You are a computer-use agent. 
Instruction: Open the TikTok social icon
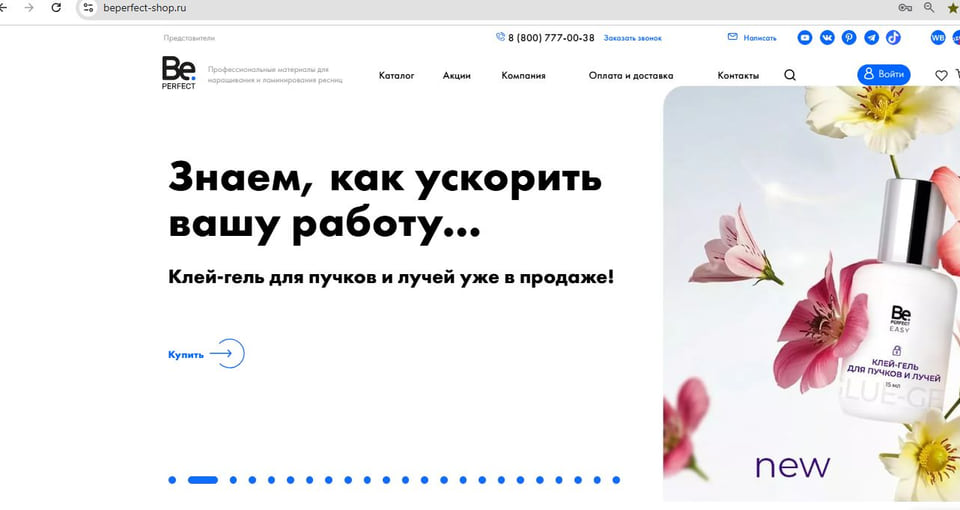tap(893, 38)
